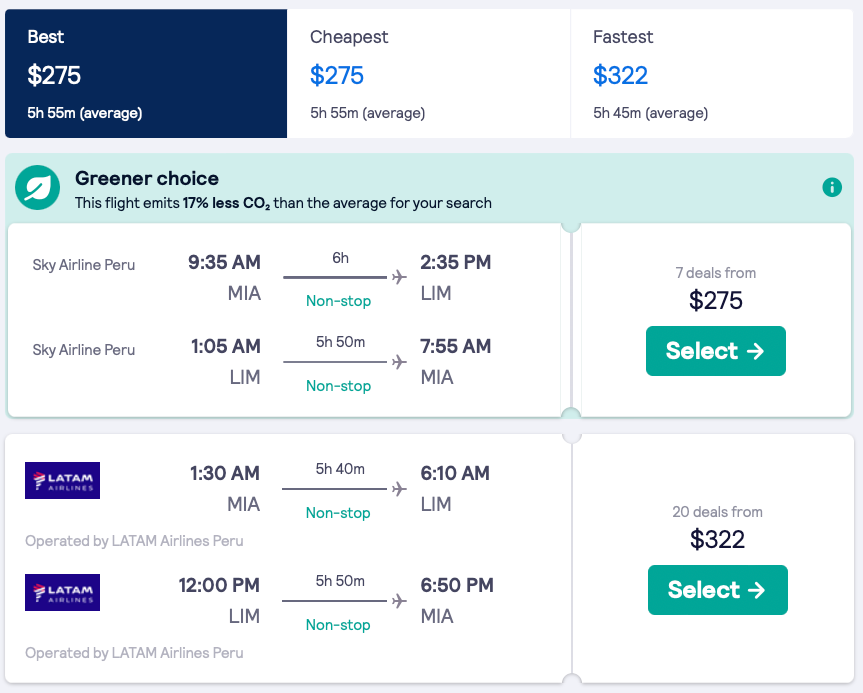Switch to the Best sorting tab
The image size is (863, 693).
(146, 74)
